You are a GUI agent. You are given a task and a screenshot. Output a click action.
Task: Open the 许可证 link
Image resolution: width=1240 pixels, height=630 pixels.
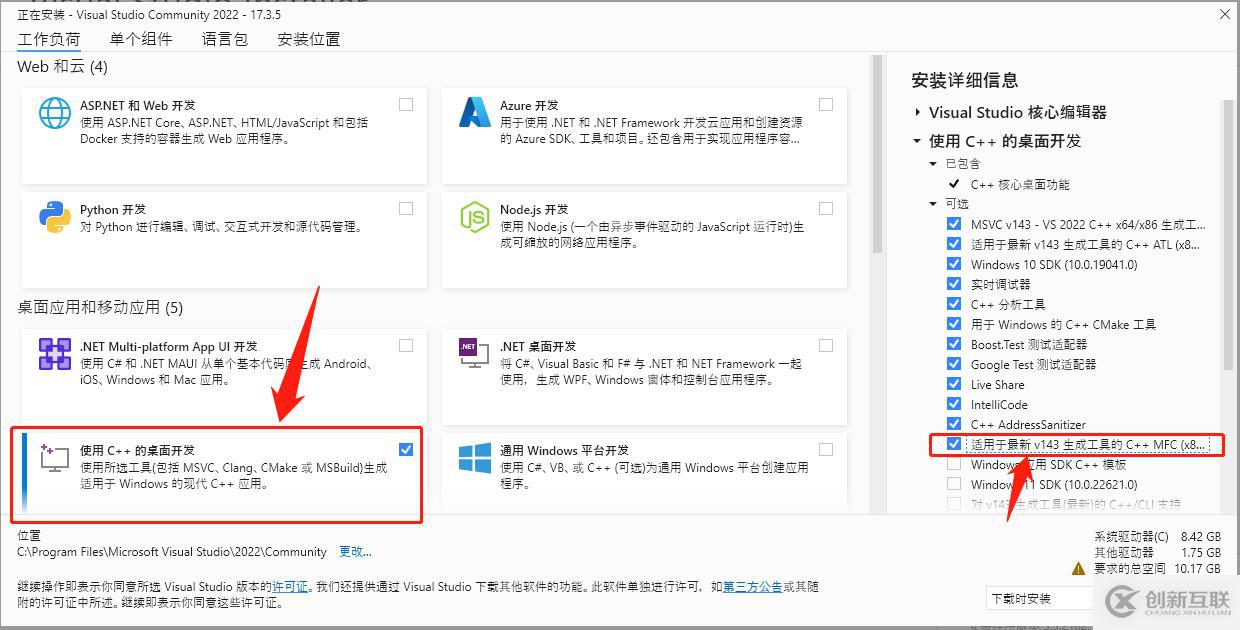[x=290, y=587]
